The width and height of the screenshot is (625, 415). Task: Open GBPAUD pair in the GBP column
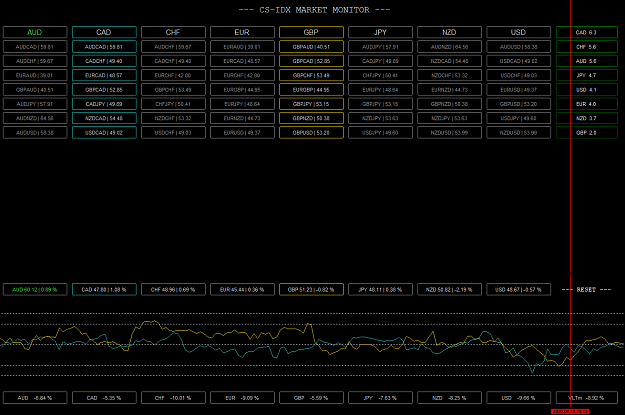311,47
